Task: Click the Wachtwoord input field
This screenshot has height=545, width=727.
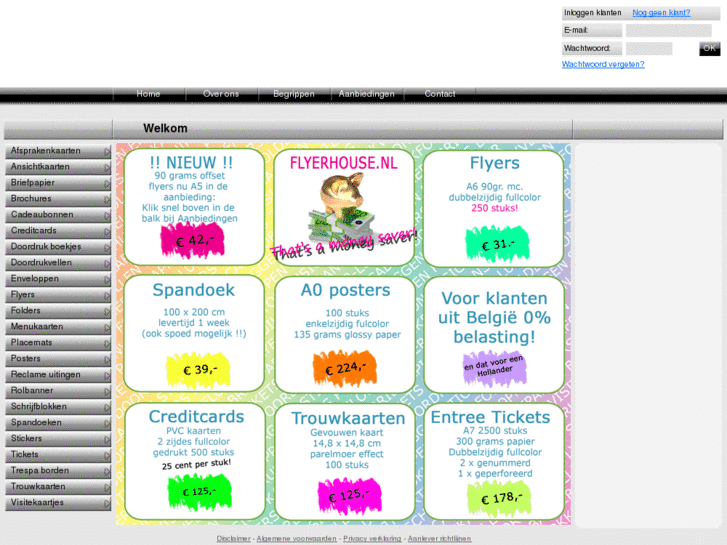Action: point(649,48)
